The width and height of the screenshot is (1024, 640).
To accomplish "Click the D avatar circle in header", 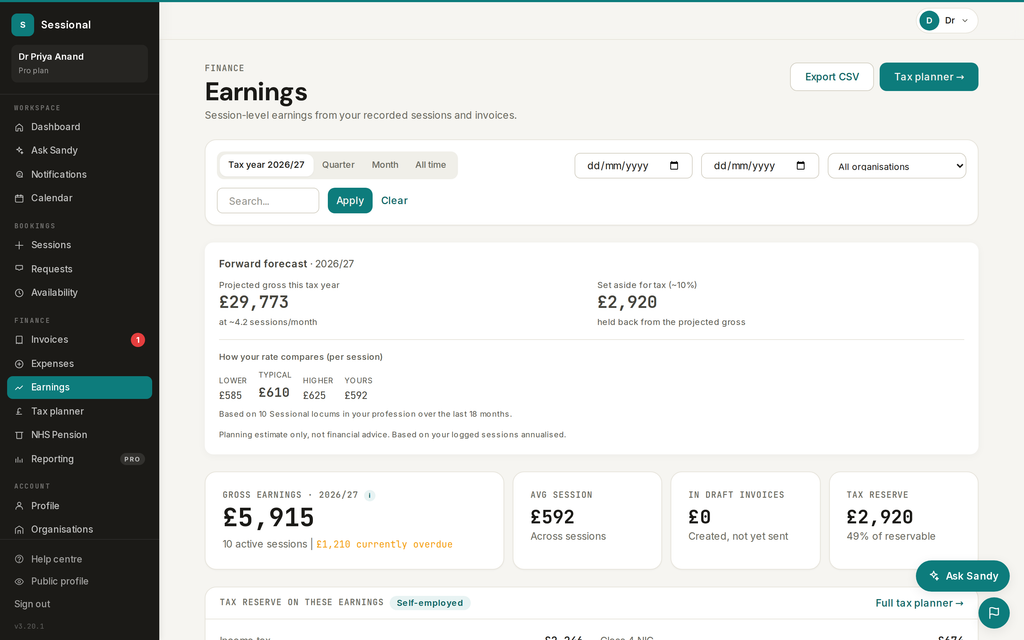I will tap(929, 21).
